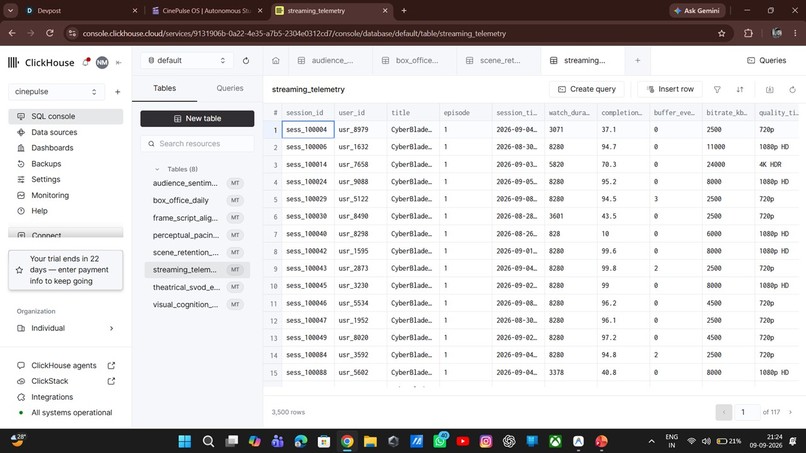The image size is (806, 453).
Task: Open the SQL console page
Action: pyautogui.click(x=66, y=116)
